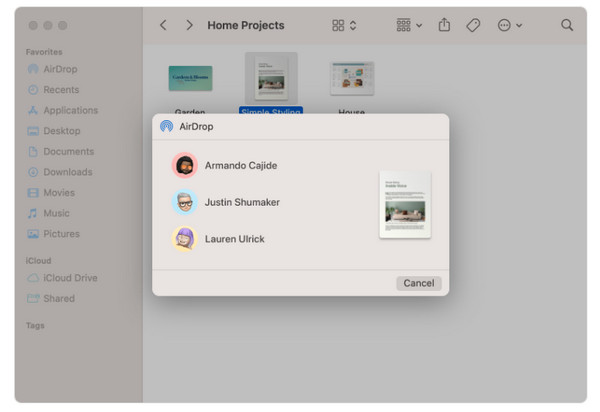Expand the More actions dropdown chevron
600x412 pixels.
(x=519, y=26)
